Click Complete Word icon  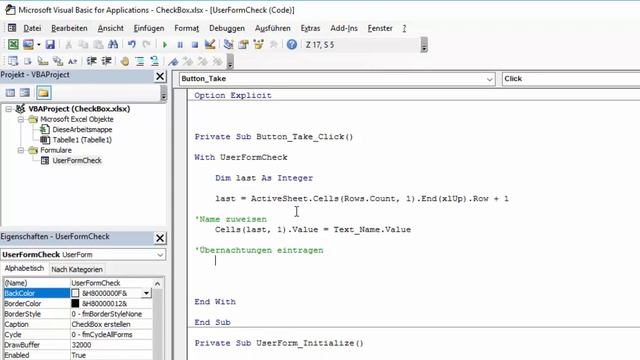point(73,61)
